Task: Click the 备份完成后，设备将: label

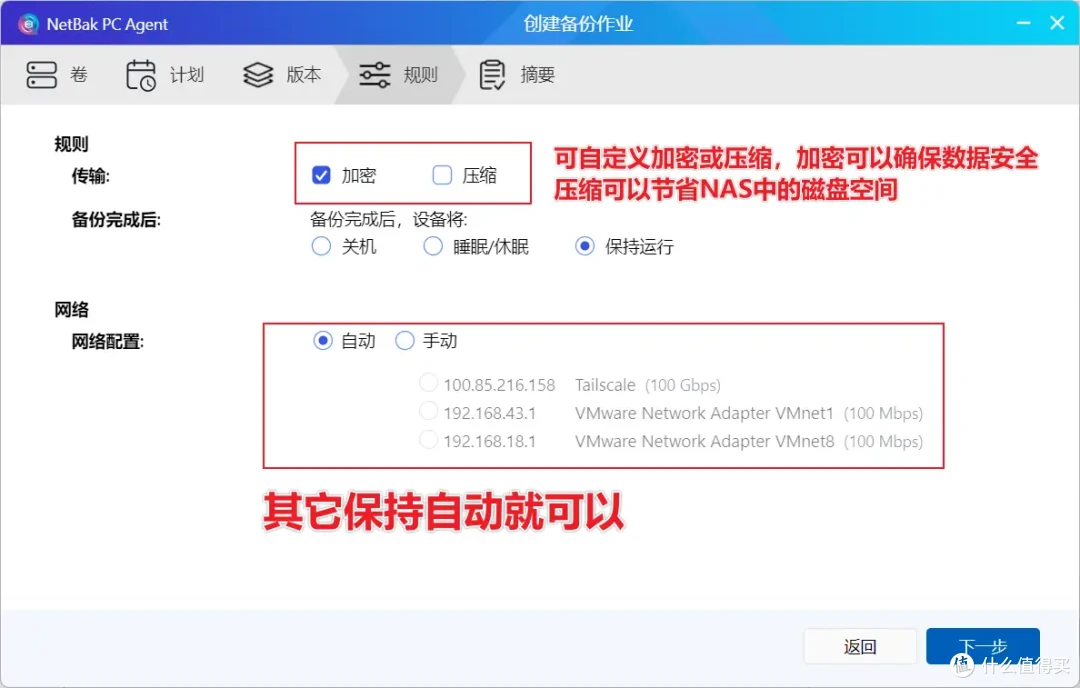Action: pyautogui.click(x=388, y=220)
